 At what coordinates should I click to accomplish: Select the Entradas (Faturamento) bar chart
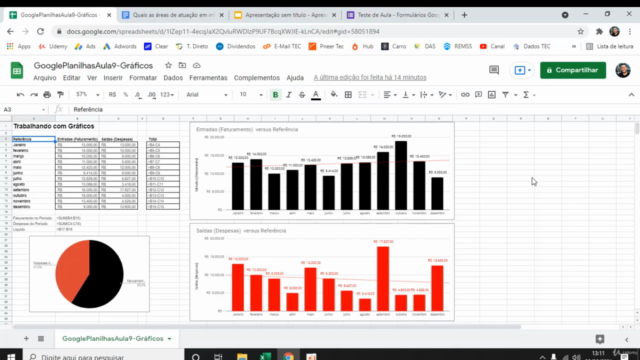coord(322,171)
